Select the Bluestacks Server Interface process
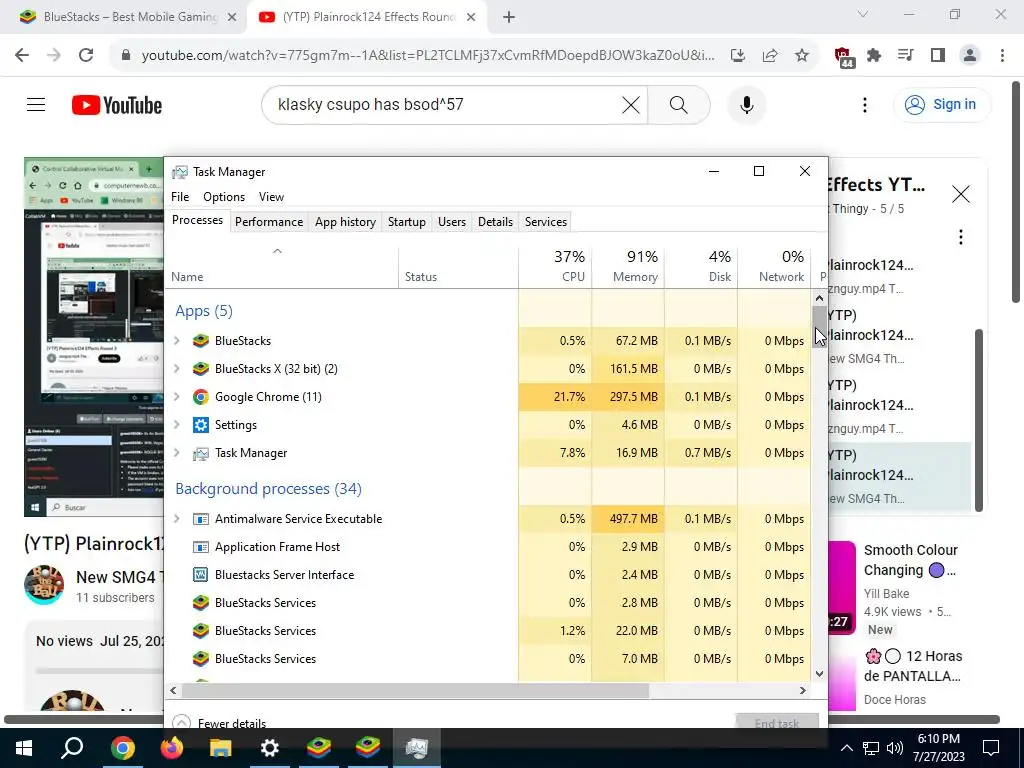1024x768 pixels. pos(487,575)
